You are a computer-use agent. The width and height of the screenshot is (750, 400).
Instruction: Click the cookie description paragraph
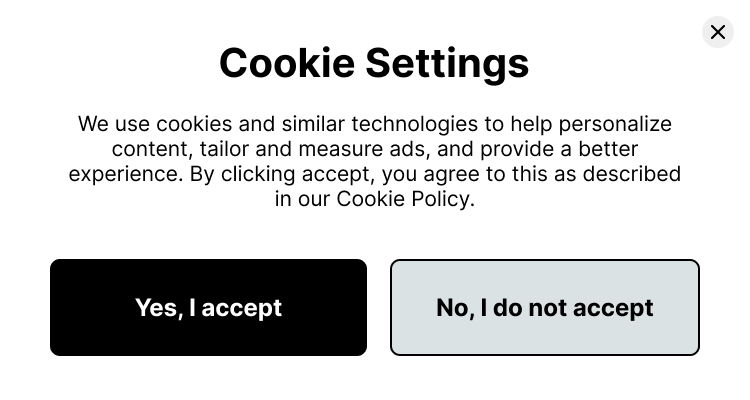coord(374,162)
